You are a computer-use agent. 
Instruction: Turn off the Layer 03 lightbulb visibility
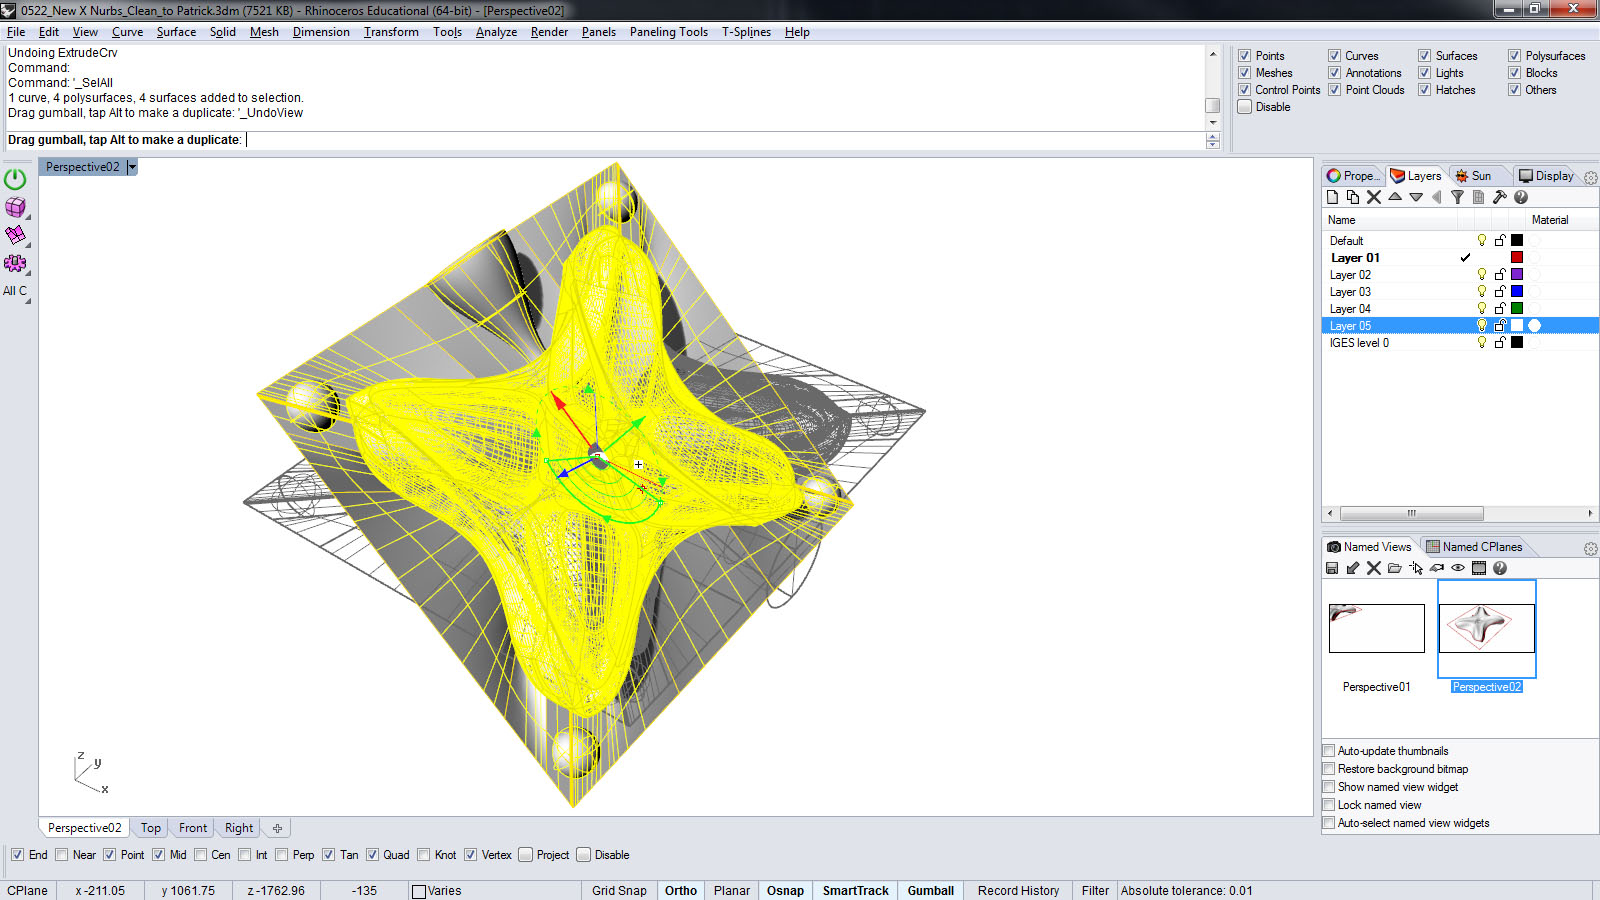tap(1482, 291)
